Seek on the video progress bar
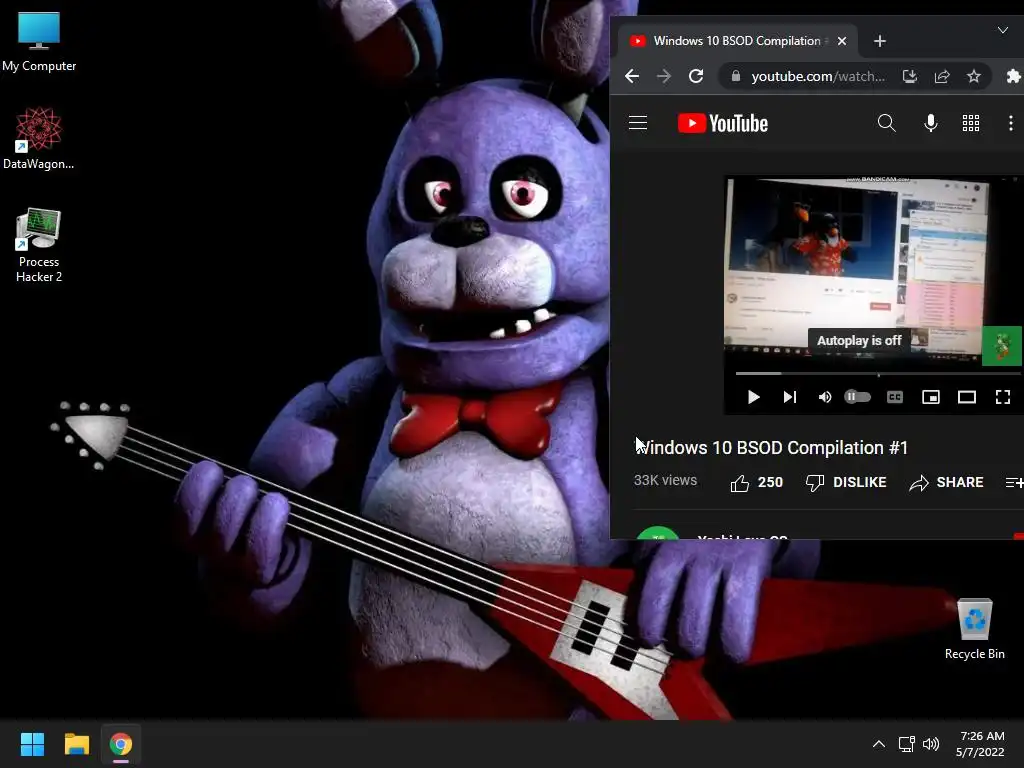1024x768 pixels. [878, 374]
